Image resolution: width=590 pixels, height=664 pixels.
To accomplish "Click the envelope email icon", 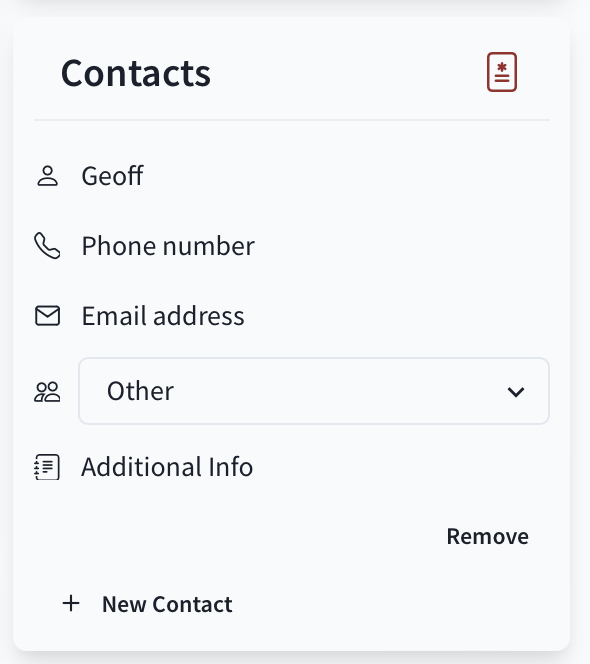I will pos(47,315).
